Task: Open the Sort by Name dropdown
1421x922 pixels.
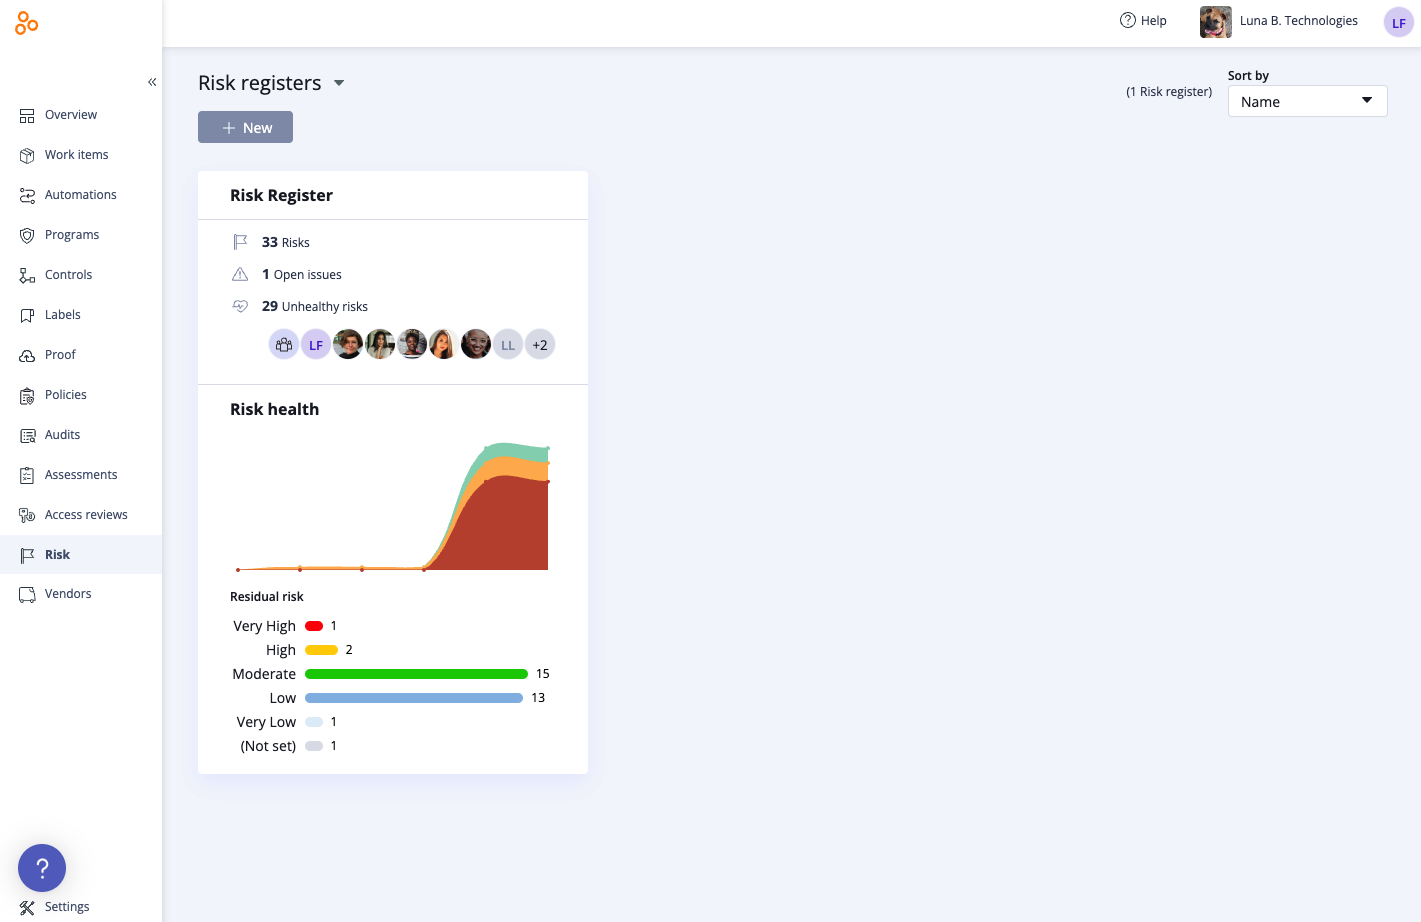Action: (x=1306, y=101)
